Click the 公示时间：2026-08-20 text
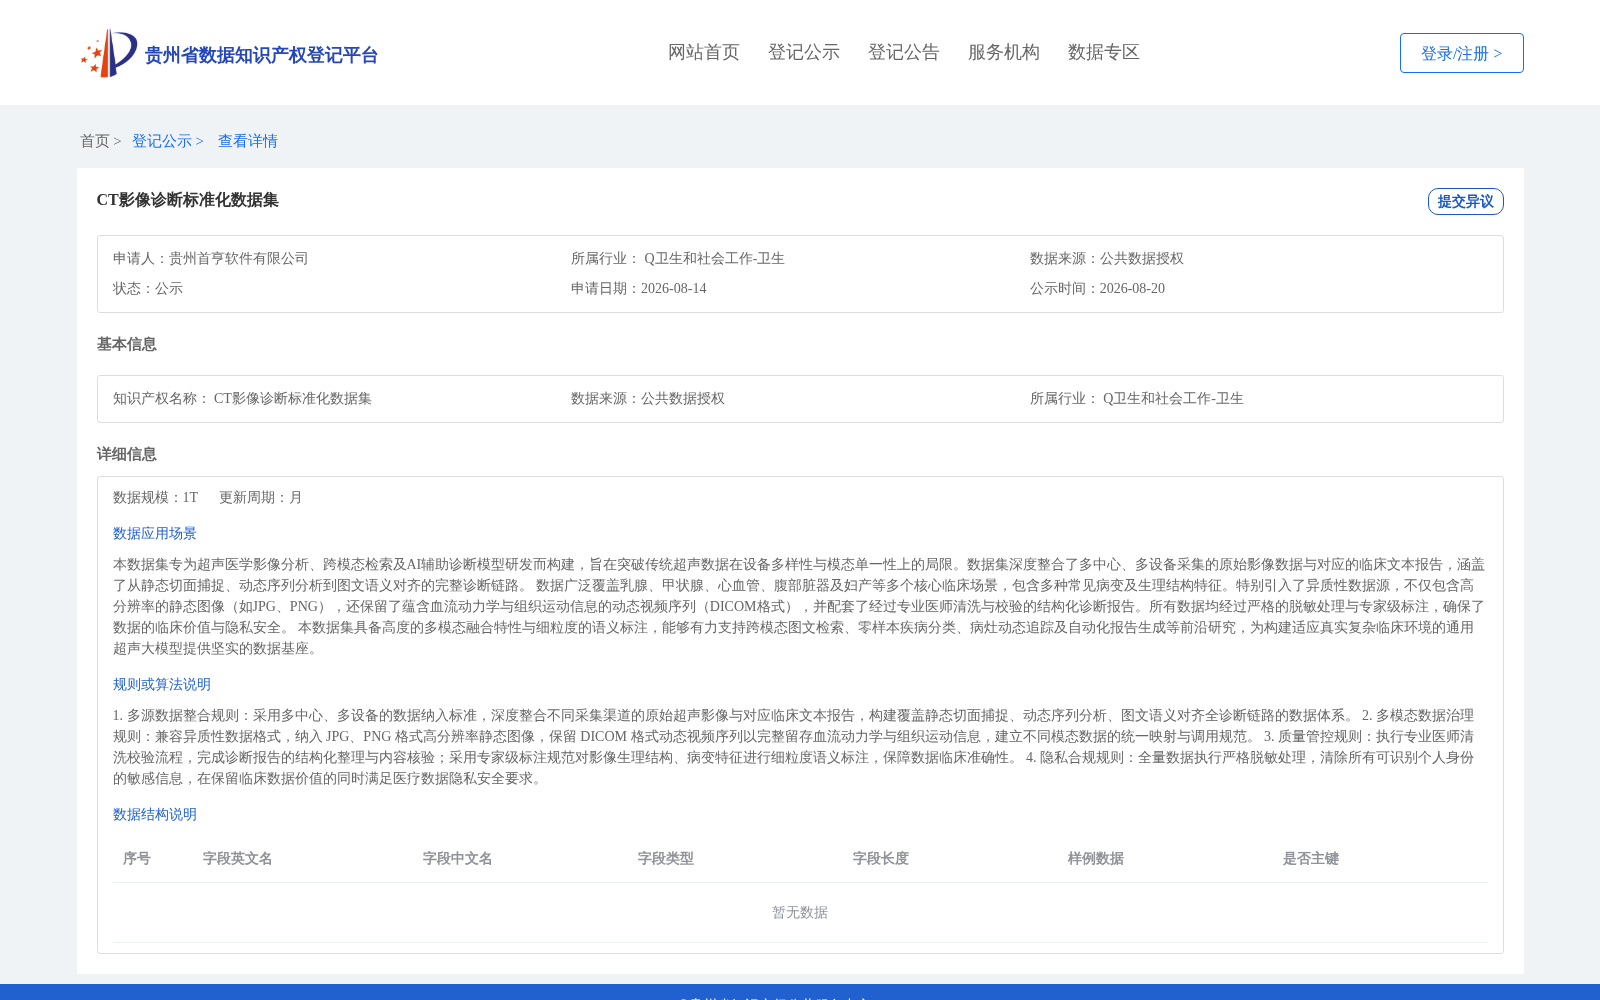Viewport: 1600px width, 1000px height. pos(1097,289)
